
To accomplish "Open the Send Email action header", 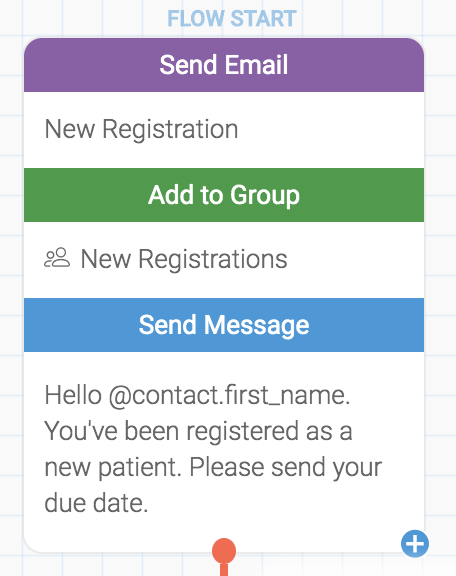I will [x=224, y=65].
